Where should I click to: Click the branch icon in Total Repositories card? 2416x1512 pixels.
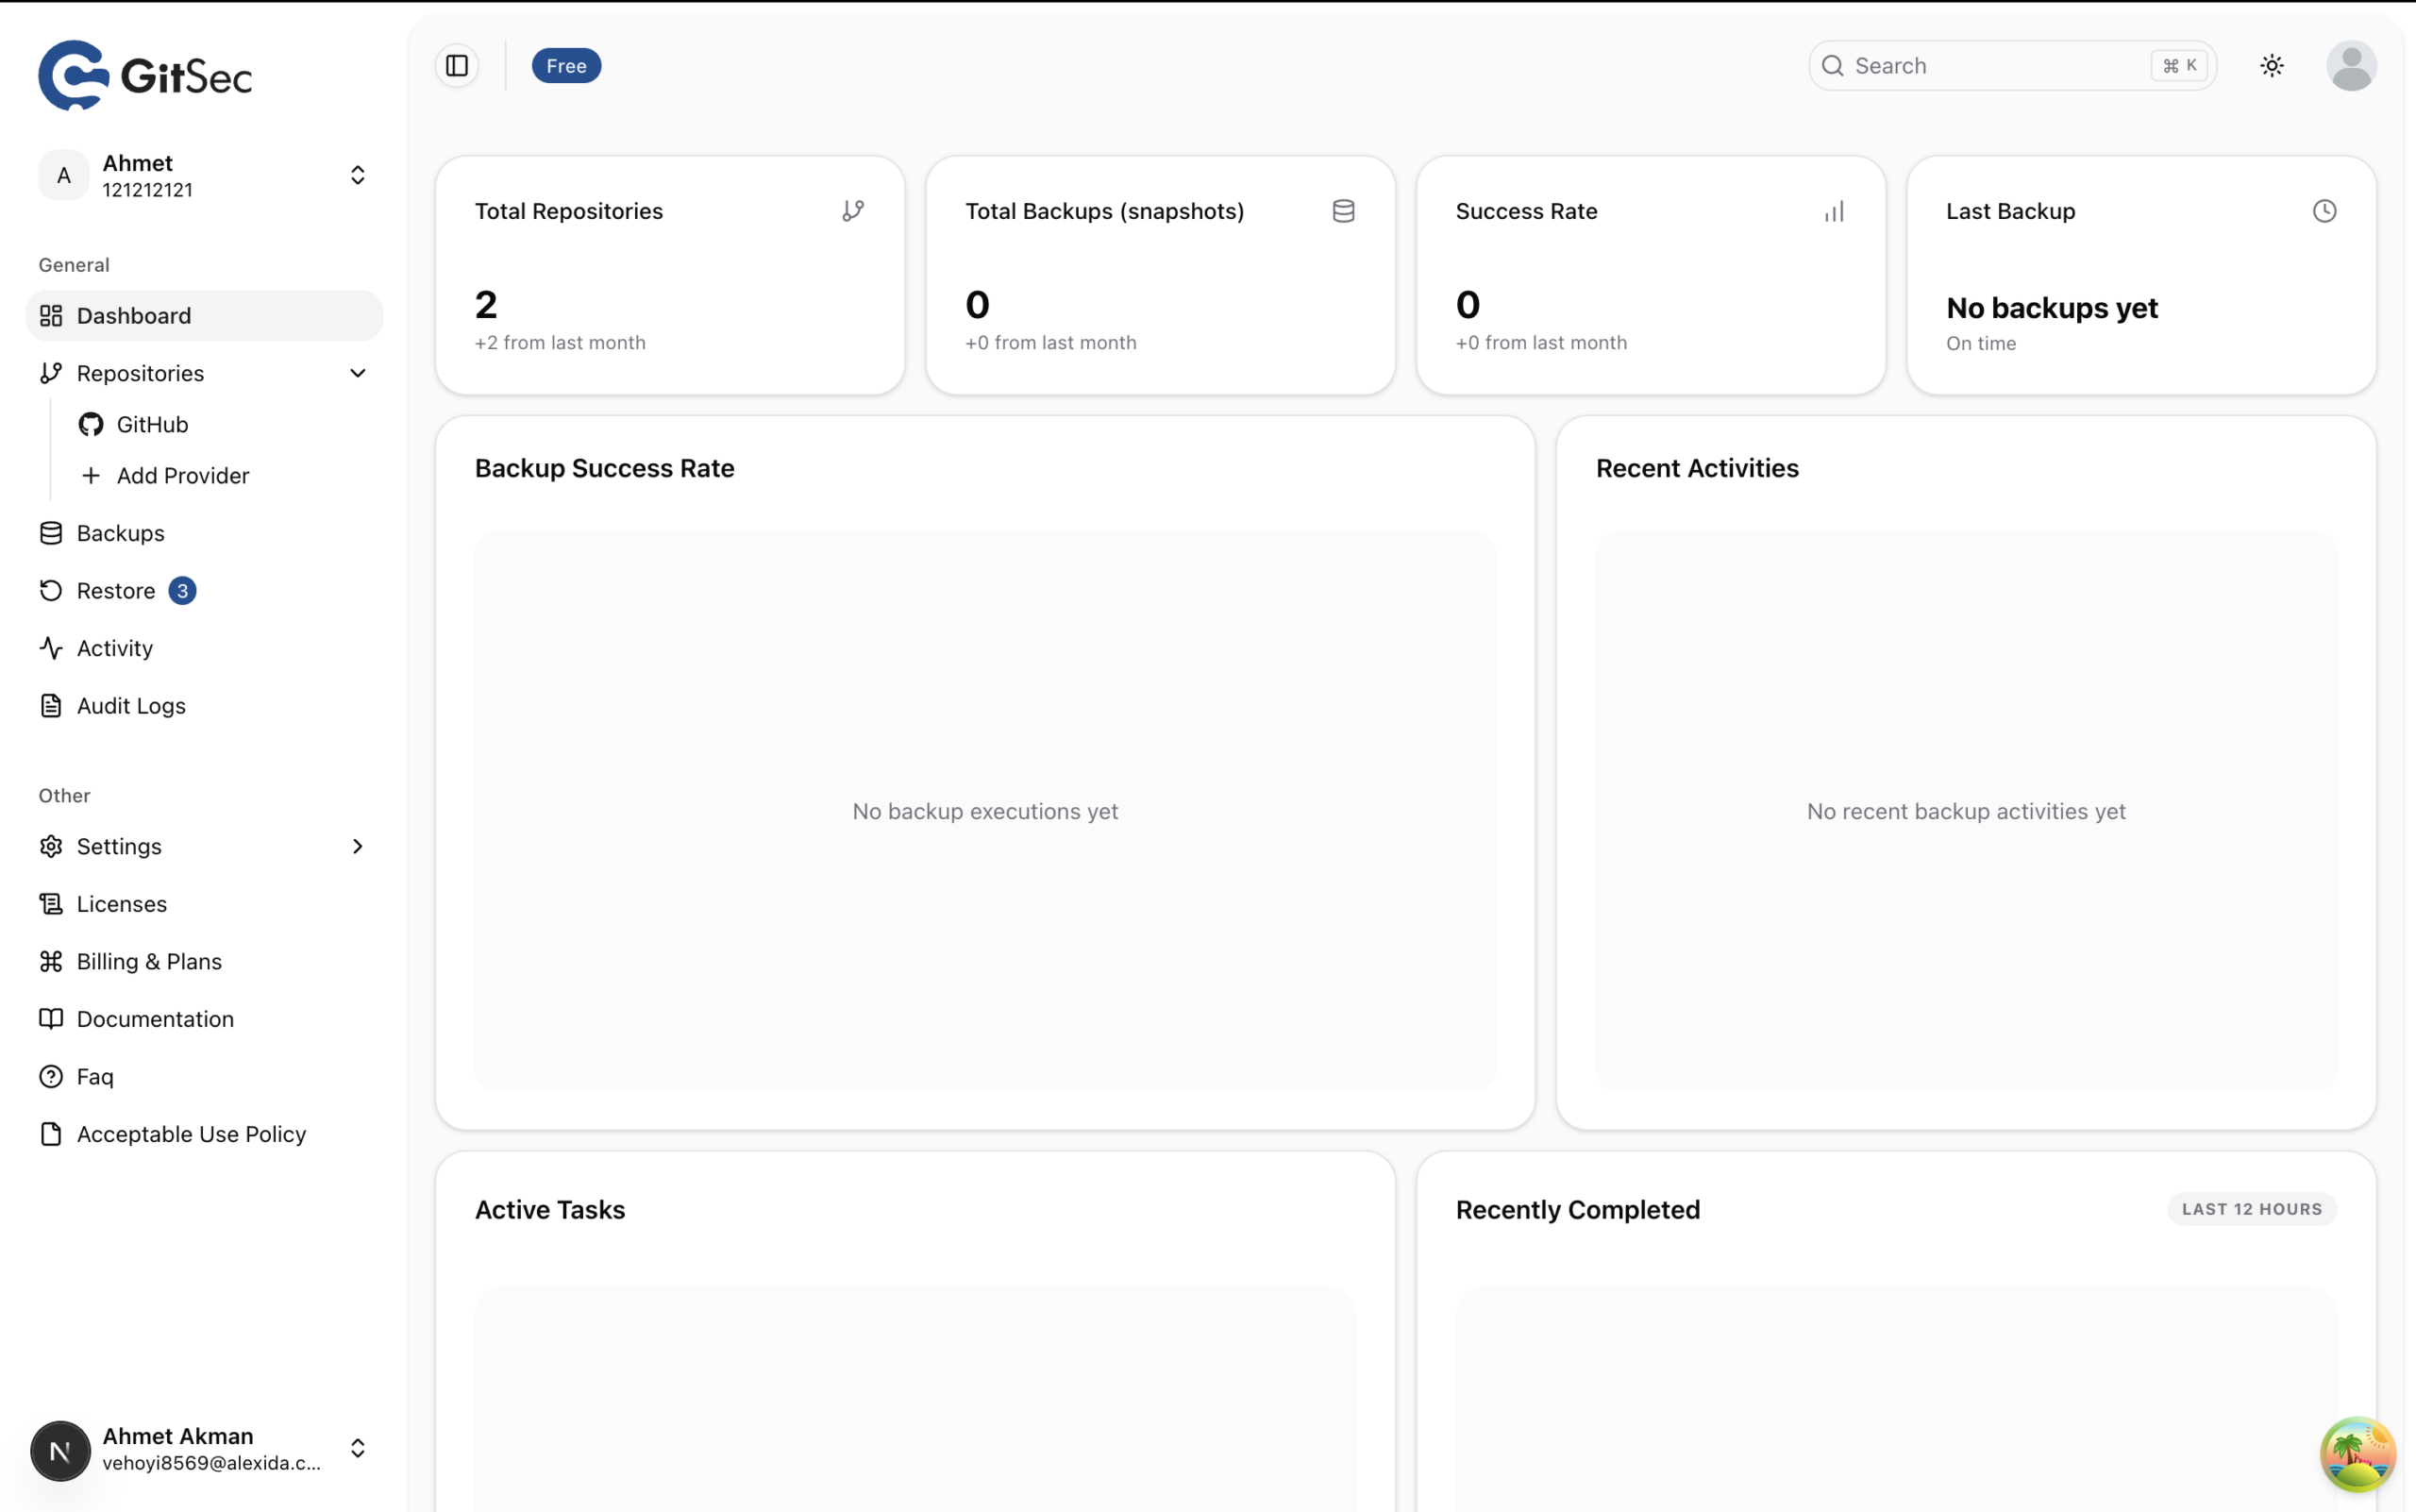[x=853, y=211]
